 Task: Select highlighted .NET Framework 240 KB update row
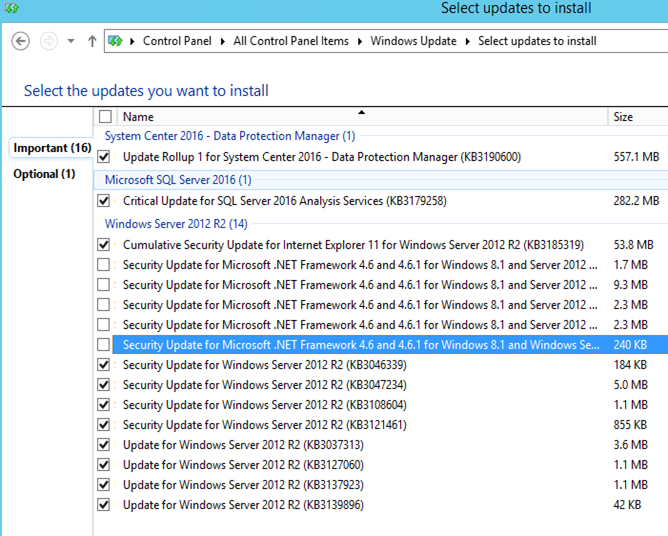pos(390,345)
